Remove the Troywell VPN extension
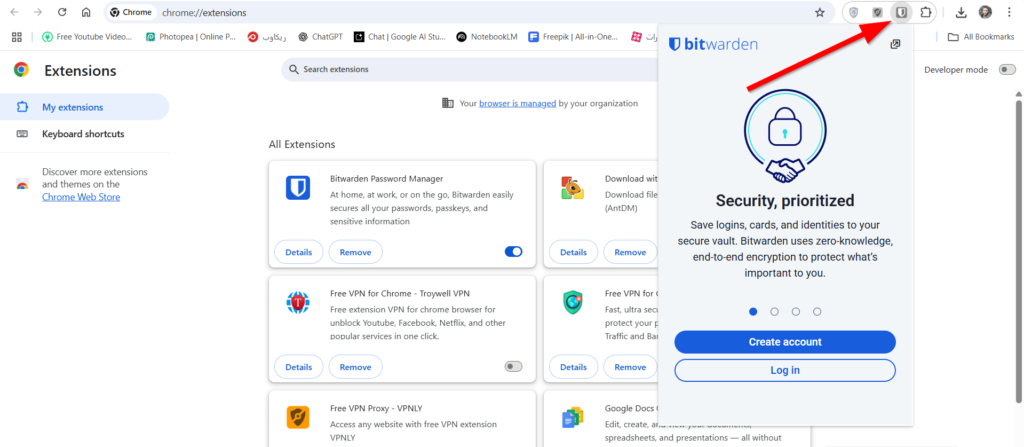Screen dimensions: 1024x447 (x=355, y=367)
